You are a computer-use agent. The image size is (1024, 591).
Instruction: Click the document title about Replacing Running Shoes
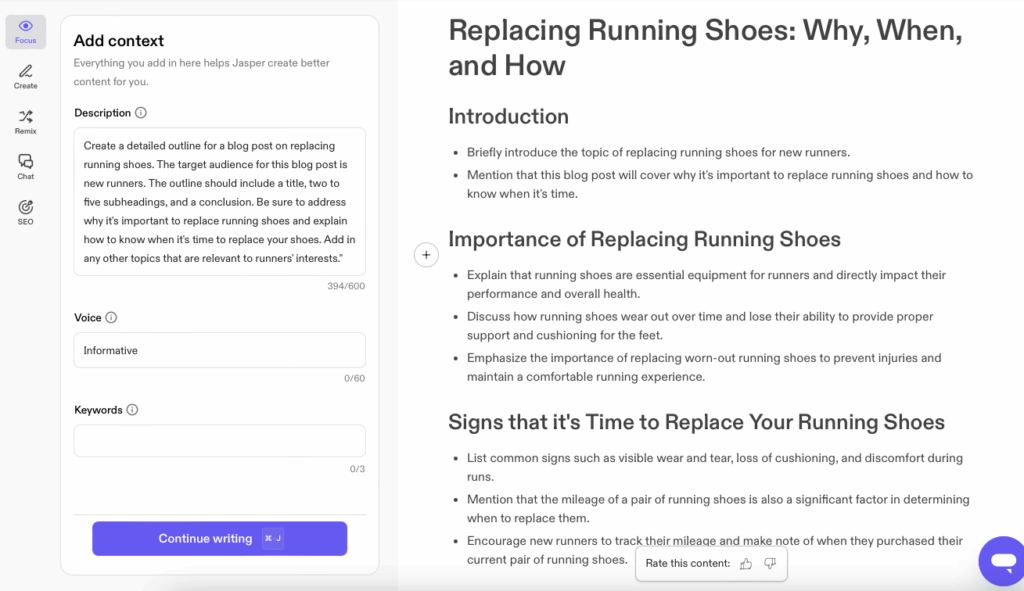(x=705, y=47)
